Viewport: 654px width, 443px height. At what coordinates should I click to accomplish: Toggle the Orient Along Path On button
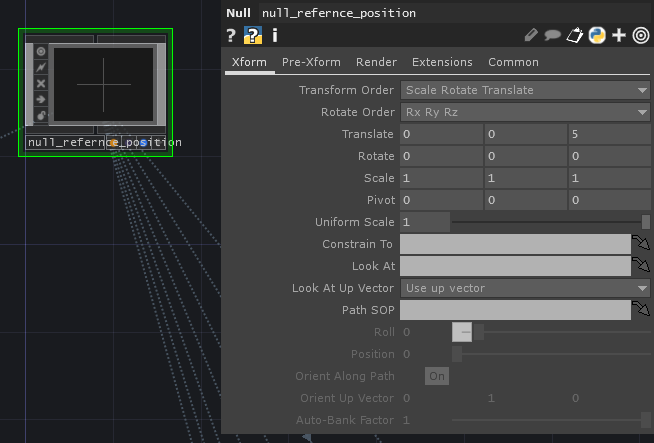(x=436, y=376)
